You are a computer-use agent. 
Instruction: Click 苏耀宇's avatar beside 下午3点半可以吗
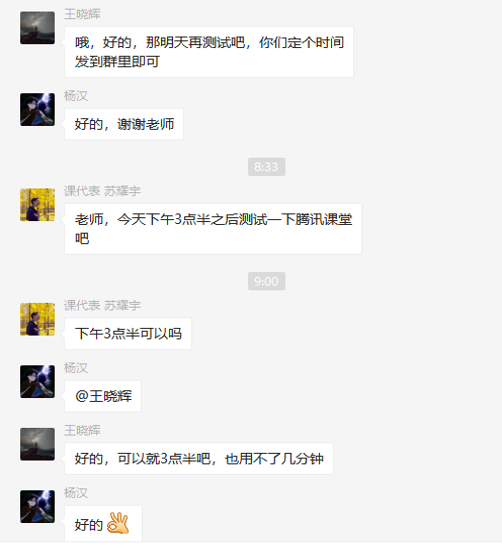pyautogui.click(x=37, y=319)
